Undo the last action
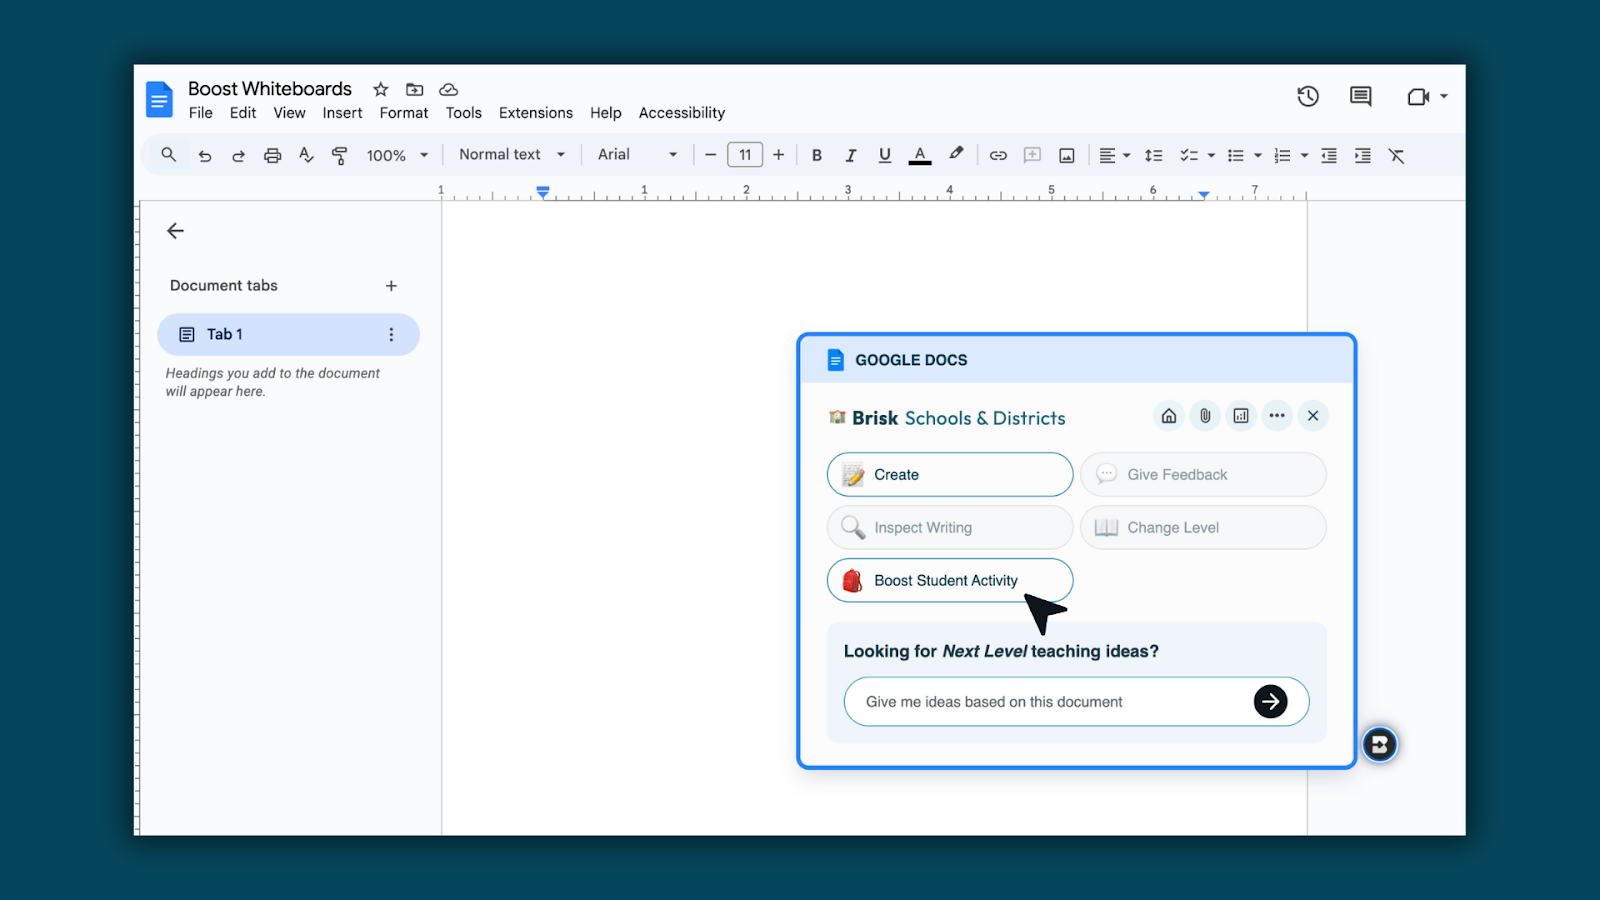 pos(204,156)
